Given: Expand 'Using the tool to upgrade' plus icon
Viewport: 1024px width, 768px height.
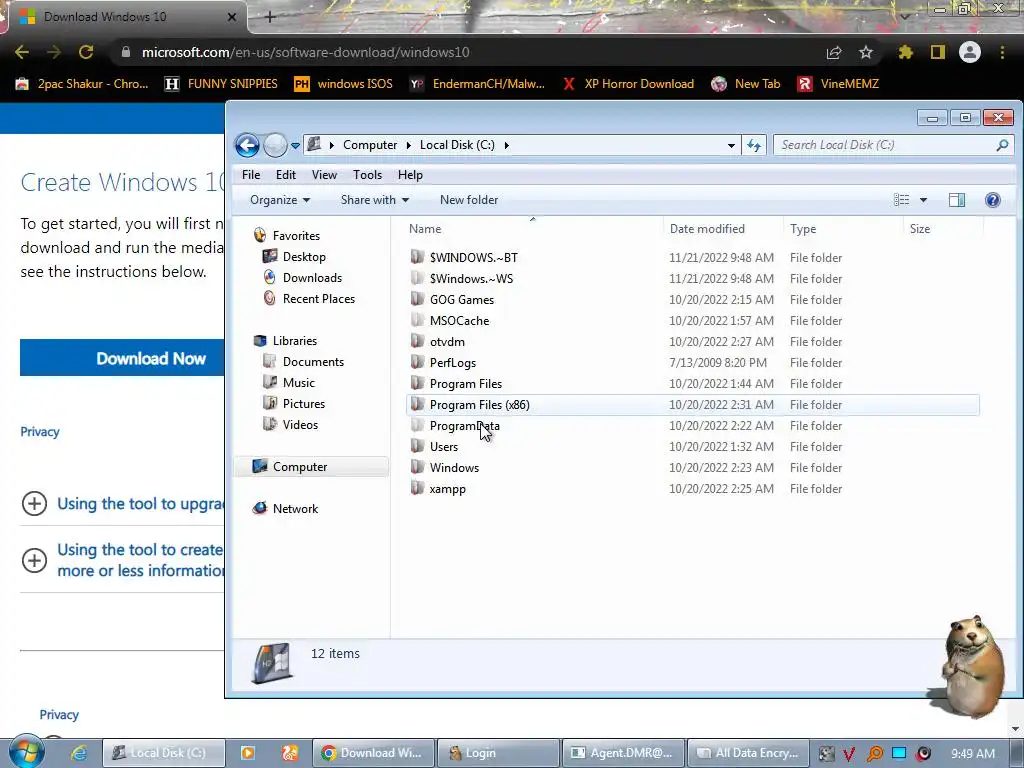Looking at the screenshot, I should point(35,504).
